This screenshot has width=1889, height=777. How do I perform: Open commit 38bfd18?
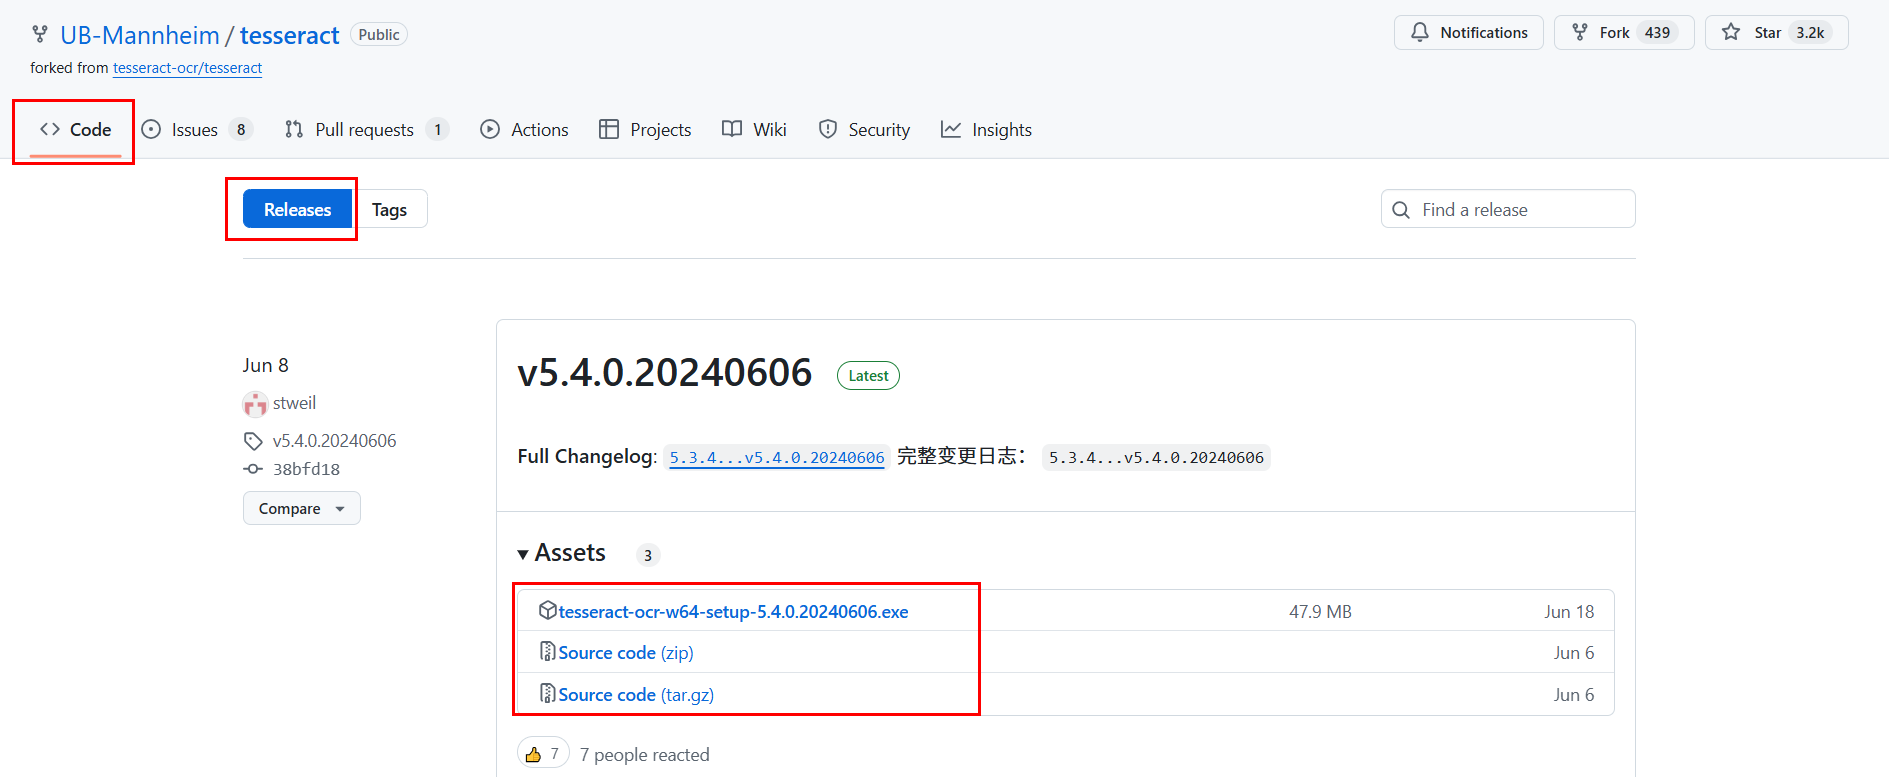click(x=306, y=469)
